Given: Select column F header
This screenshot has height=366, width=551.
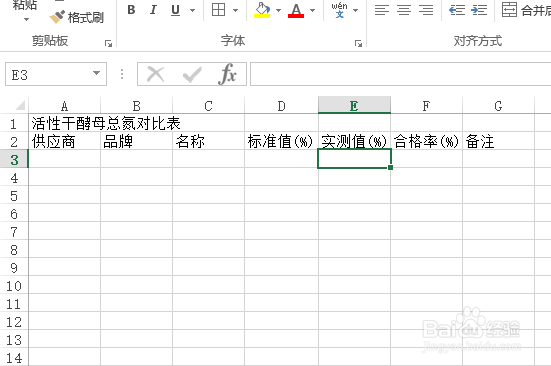Looking at the screenshot, I should (426, 106).
